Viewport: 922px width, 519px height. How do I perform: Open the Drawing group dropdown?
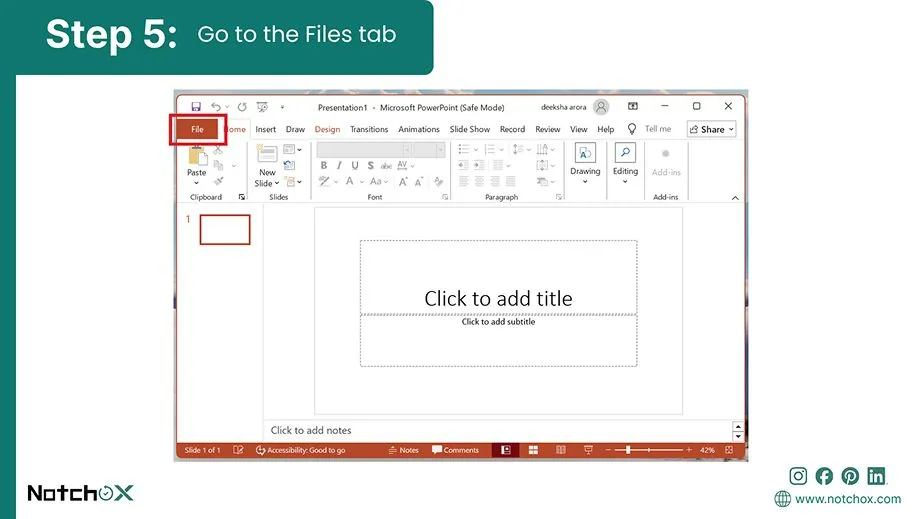point(585,164)
